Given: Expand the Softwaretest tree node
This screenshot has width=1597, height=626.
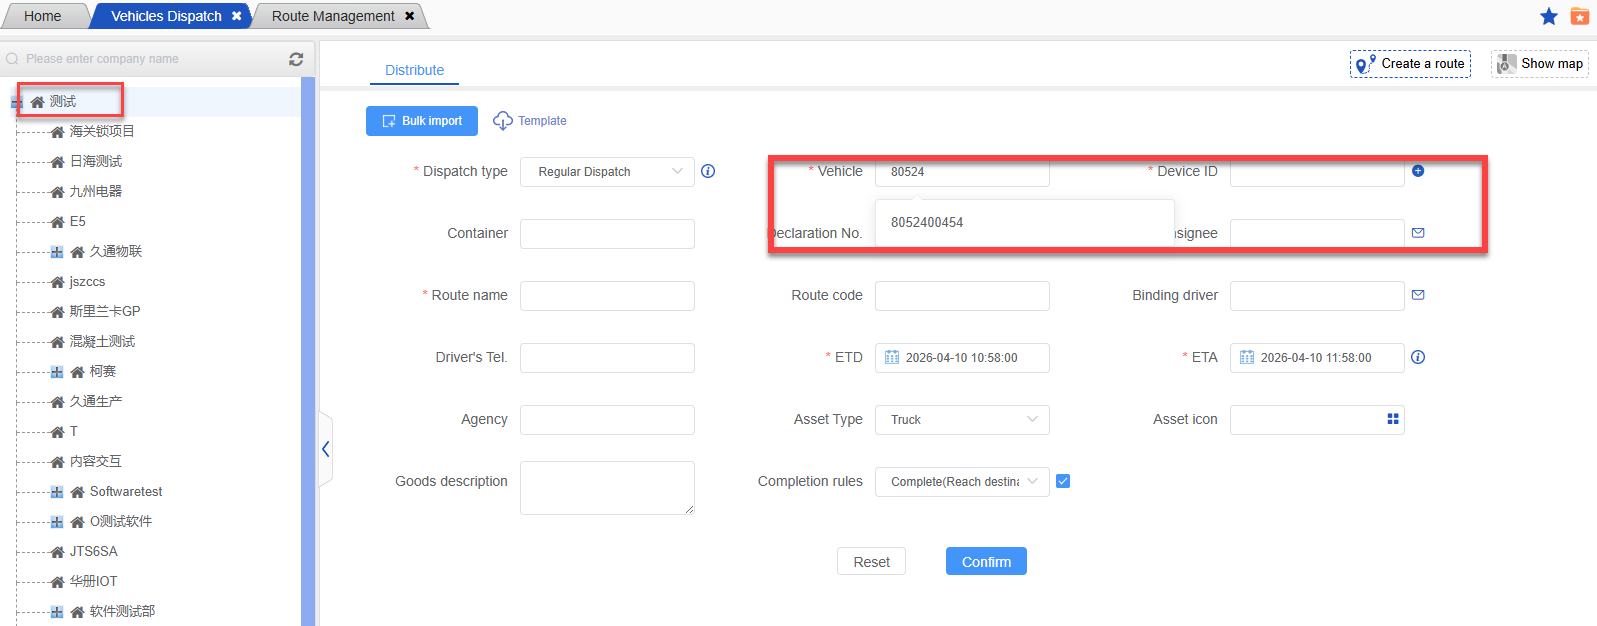Looking at the screenshot, I should (x=57, y=492).
